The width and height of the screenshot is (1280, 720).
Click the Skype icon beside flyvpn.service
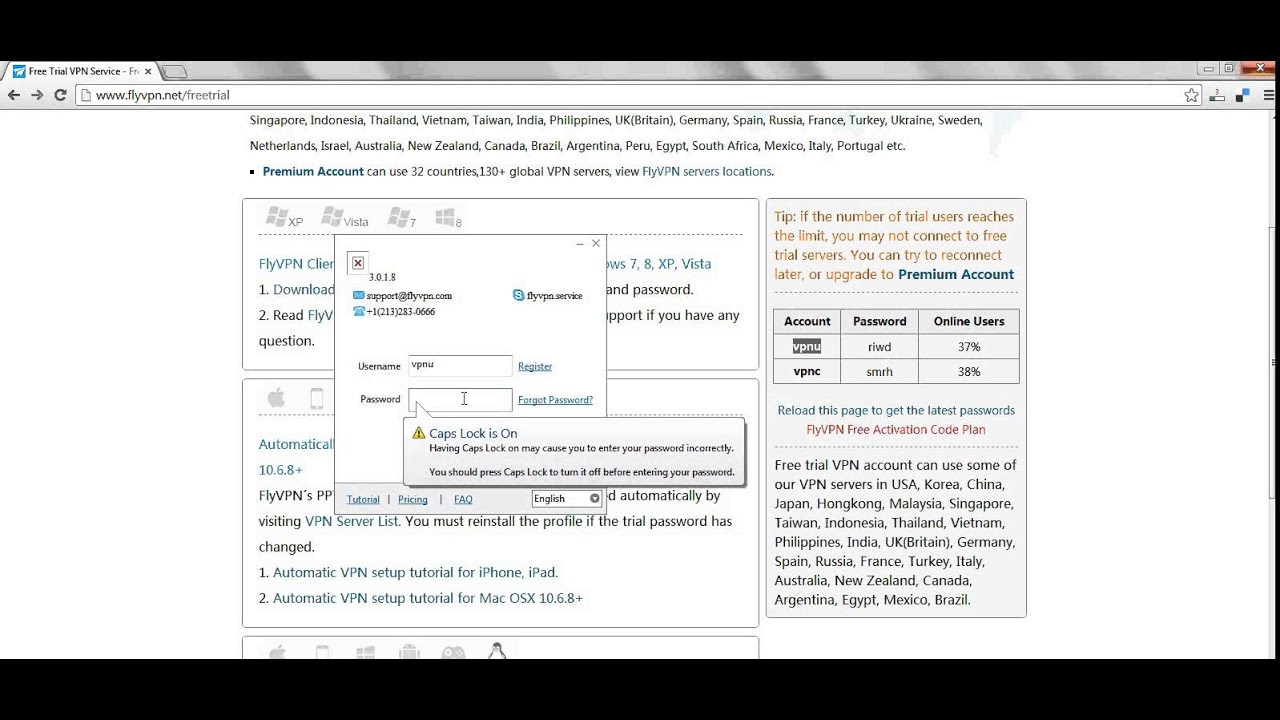point(518,296)
